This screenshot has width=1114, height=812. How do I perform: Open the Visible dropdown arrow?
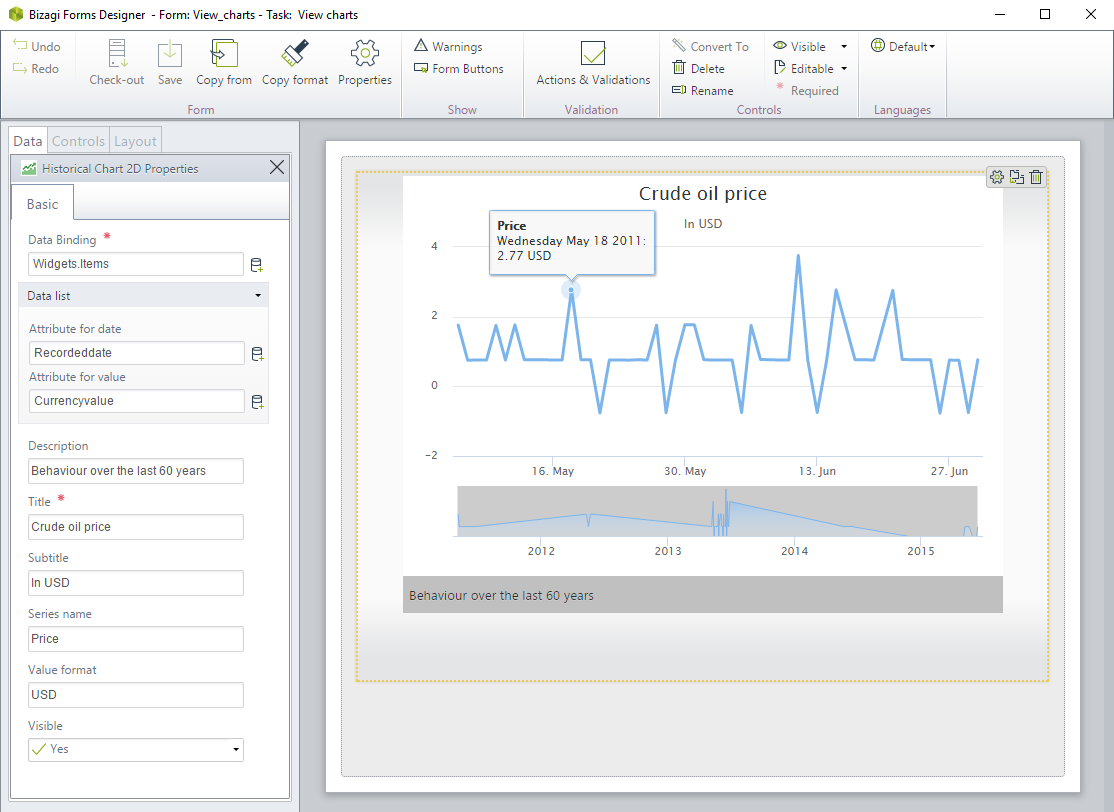click(x=844, y=47)
